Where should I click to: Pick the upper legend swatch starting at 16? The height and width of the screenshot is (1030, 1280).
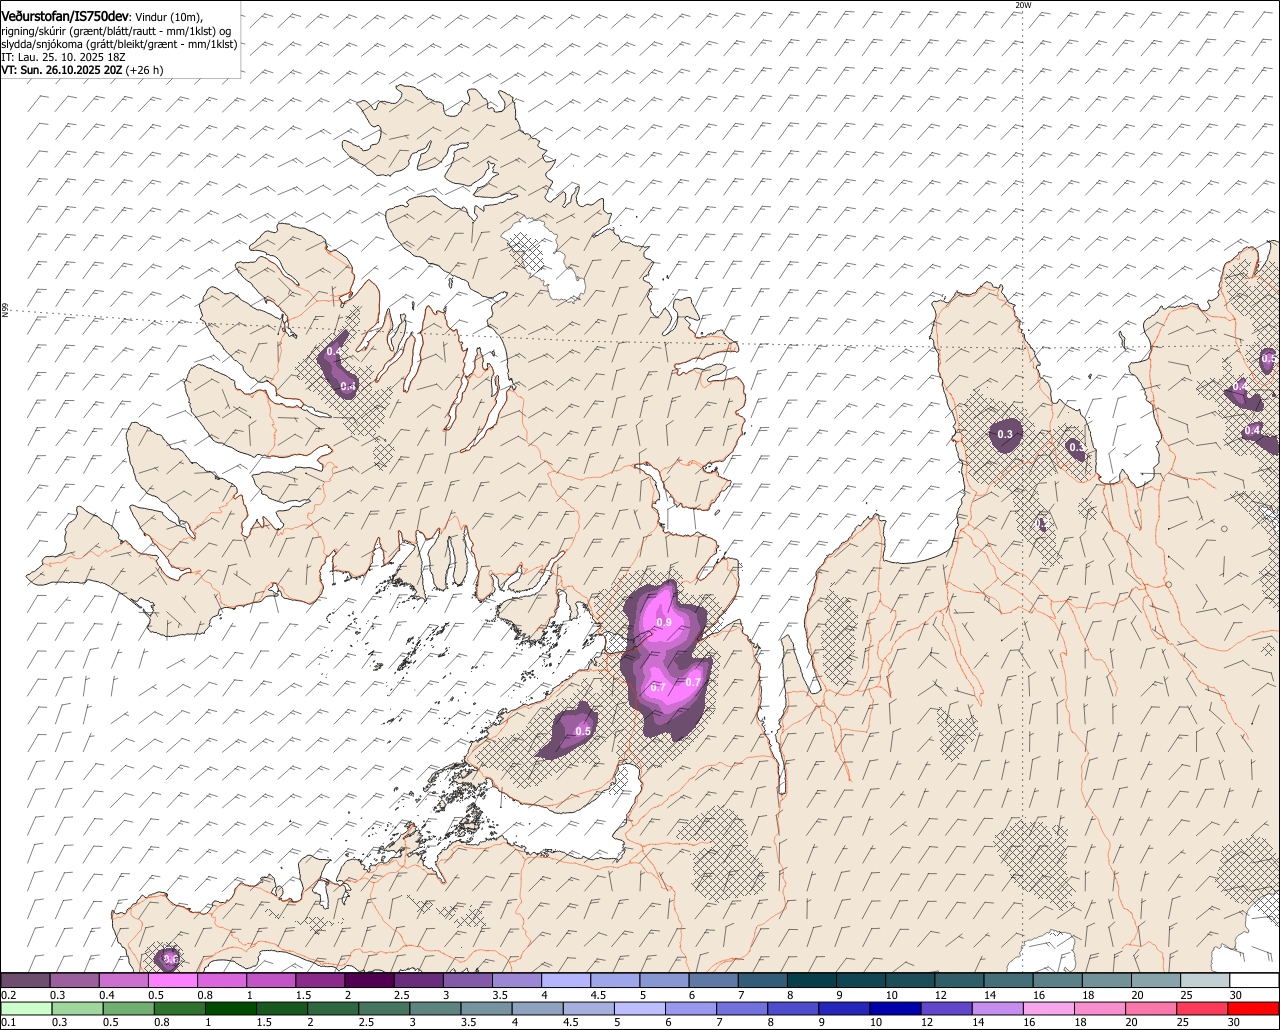[1057, 981]
